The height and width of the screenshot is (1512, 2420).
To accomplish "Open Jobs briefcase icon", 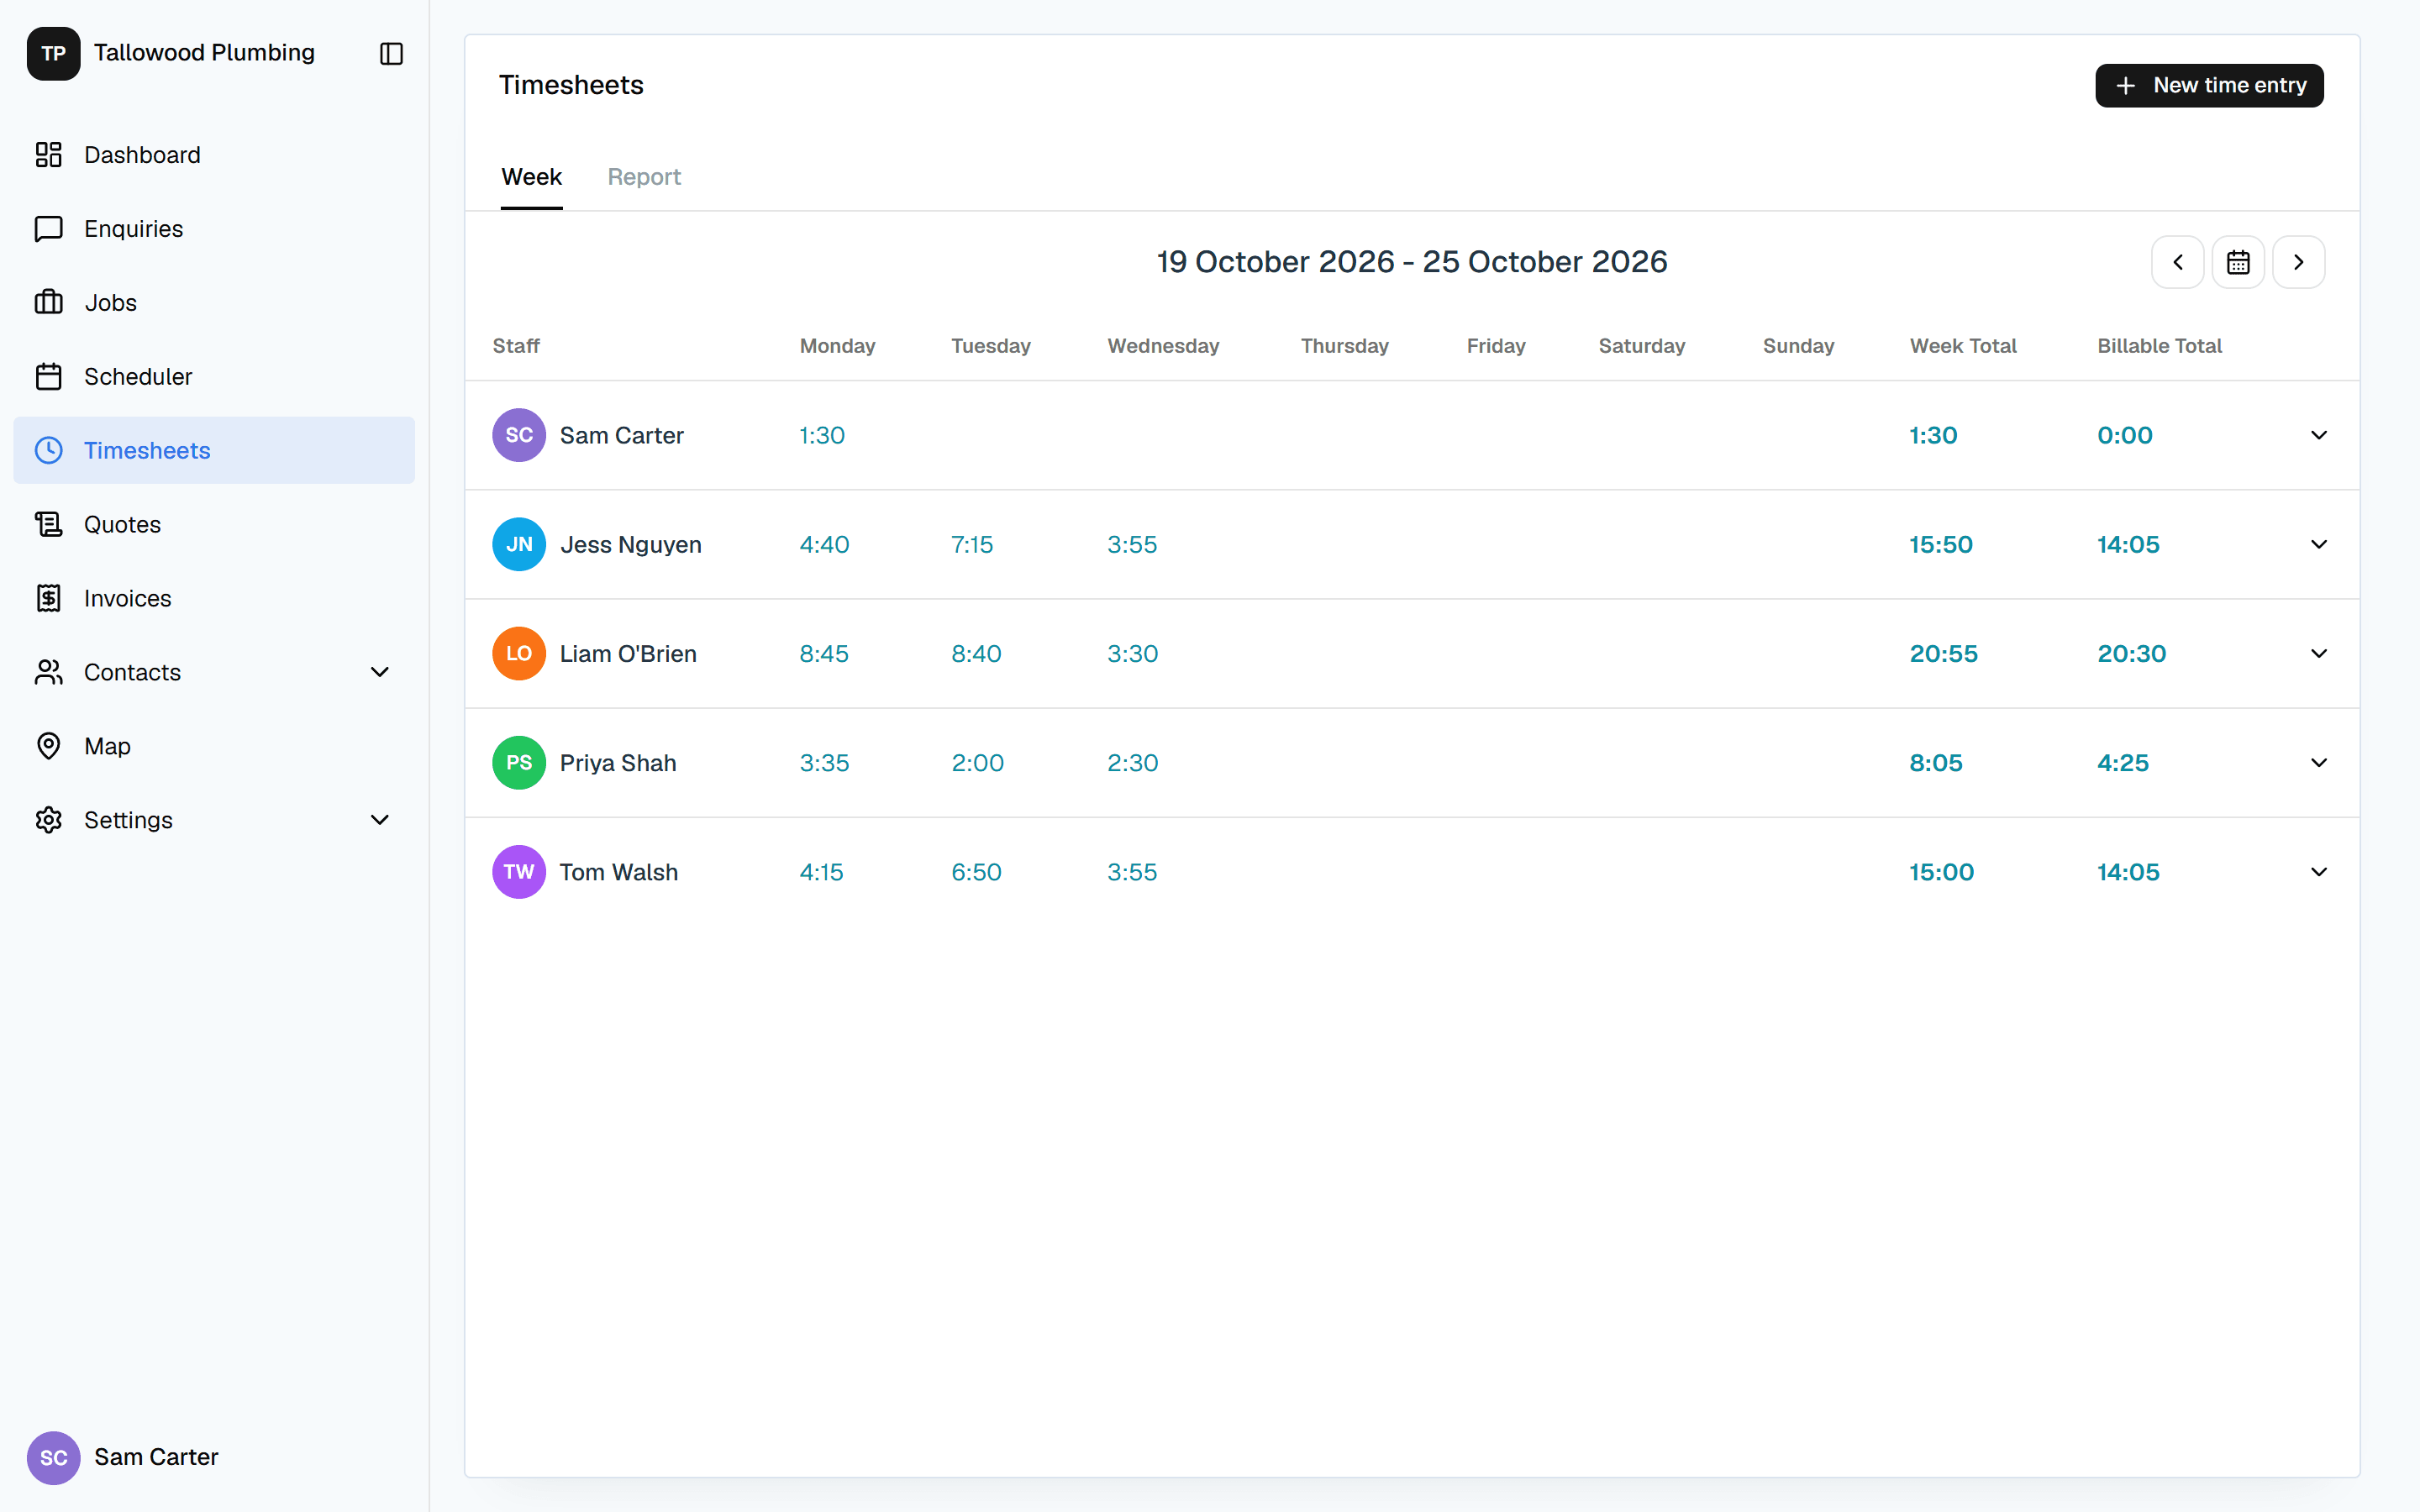I will [x=48, y=303].
